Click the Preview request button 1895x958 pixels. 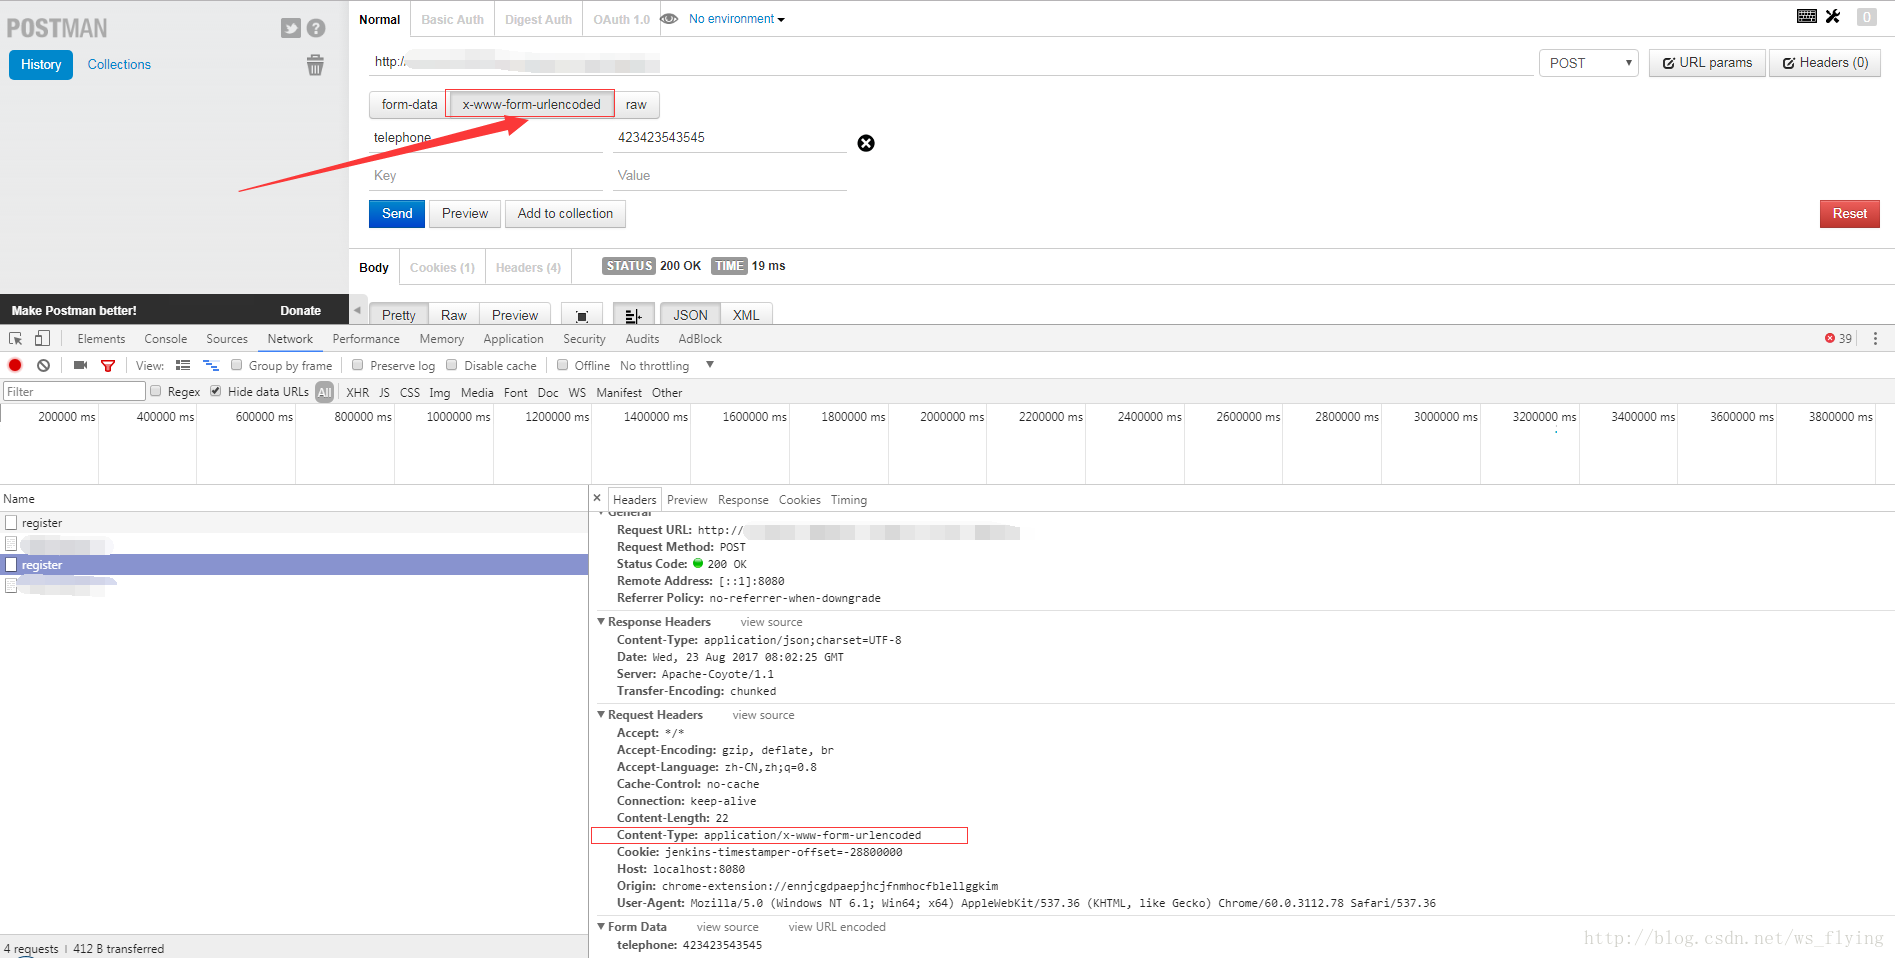pos(465,214)
